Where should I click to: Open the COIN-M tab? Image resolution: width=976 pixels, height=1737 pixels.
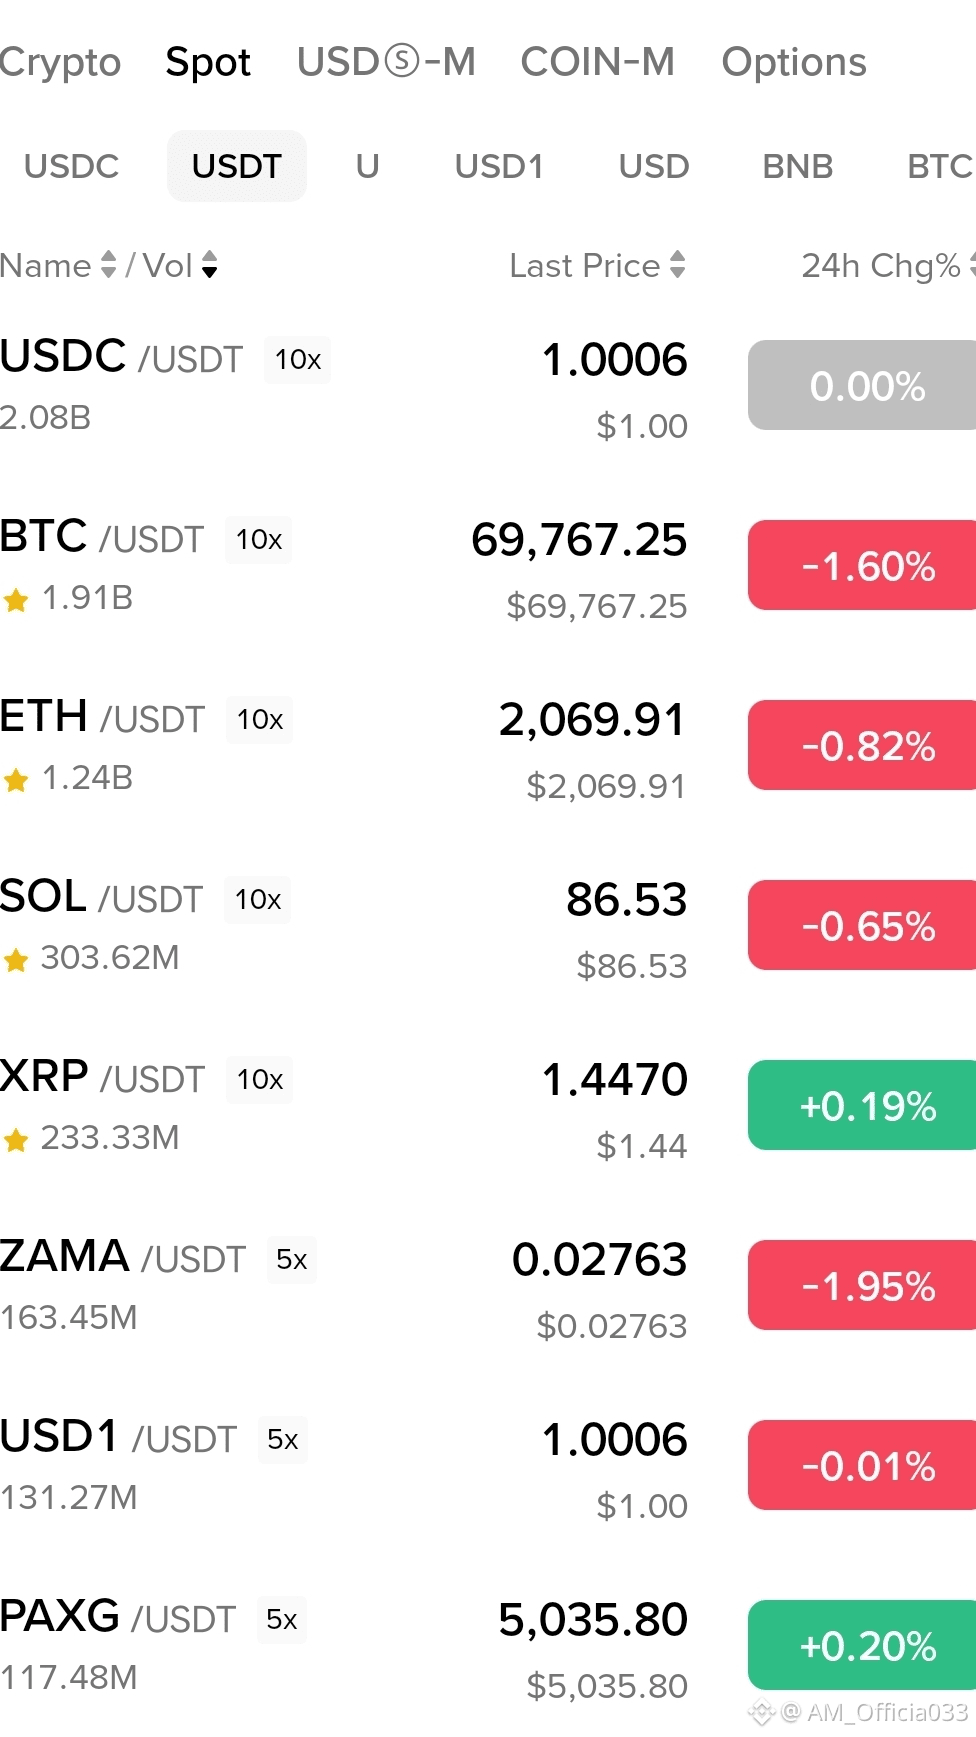click(598, 62)
